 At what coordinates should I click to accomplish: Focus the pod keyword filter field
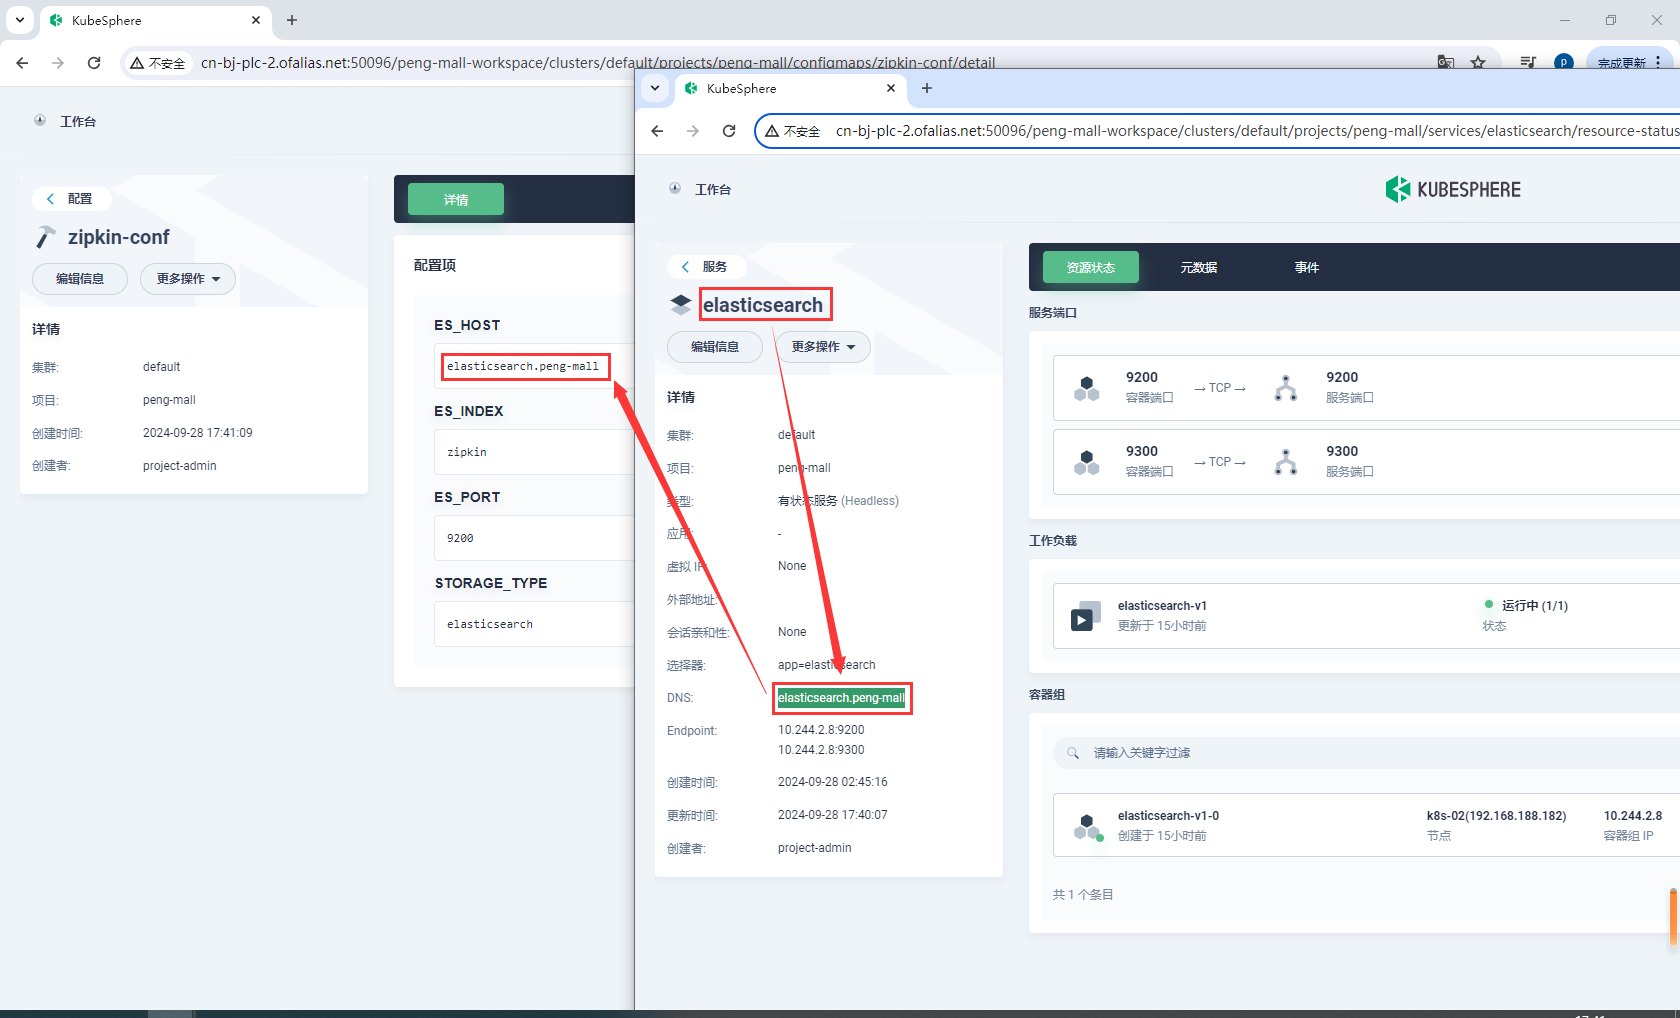[1365, 753]
